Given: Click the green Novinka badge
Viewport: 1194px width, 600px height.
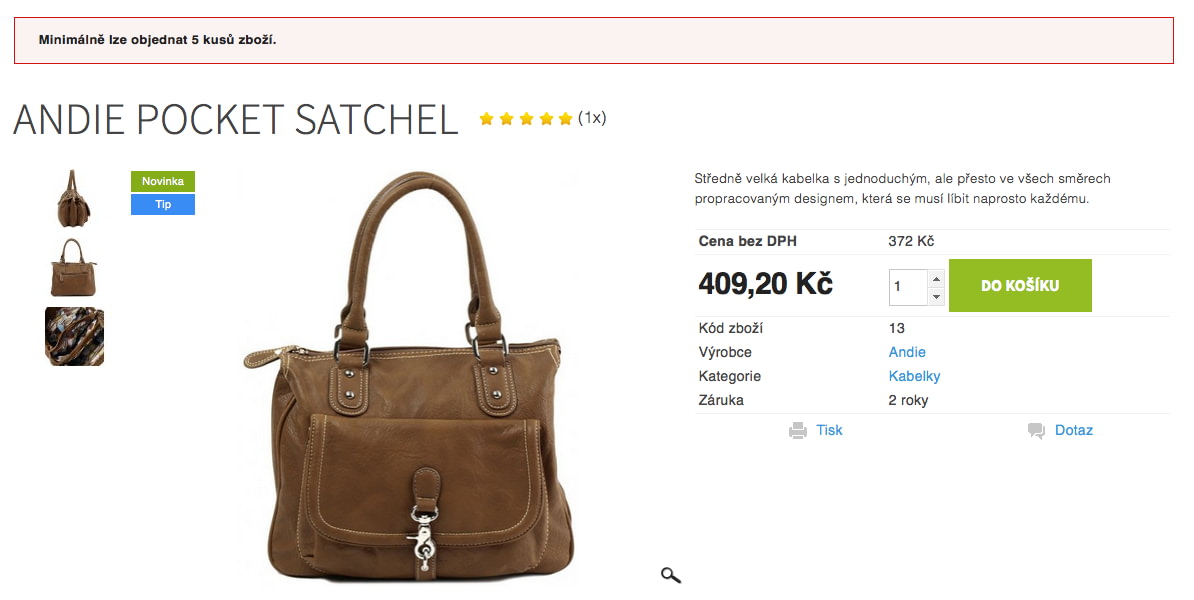Looking at the screenshot, I should (x=163, y=181).
